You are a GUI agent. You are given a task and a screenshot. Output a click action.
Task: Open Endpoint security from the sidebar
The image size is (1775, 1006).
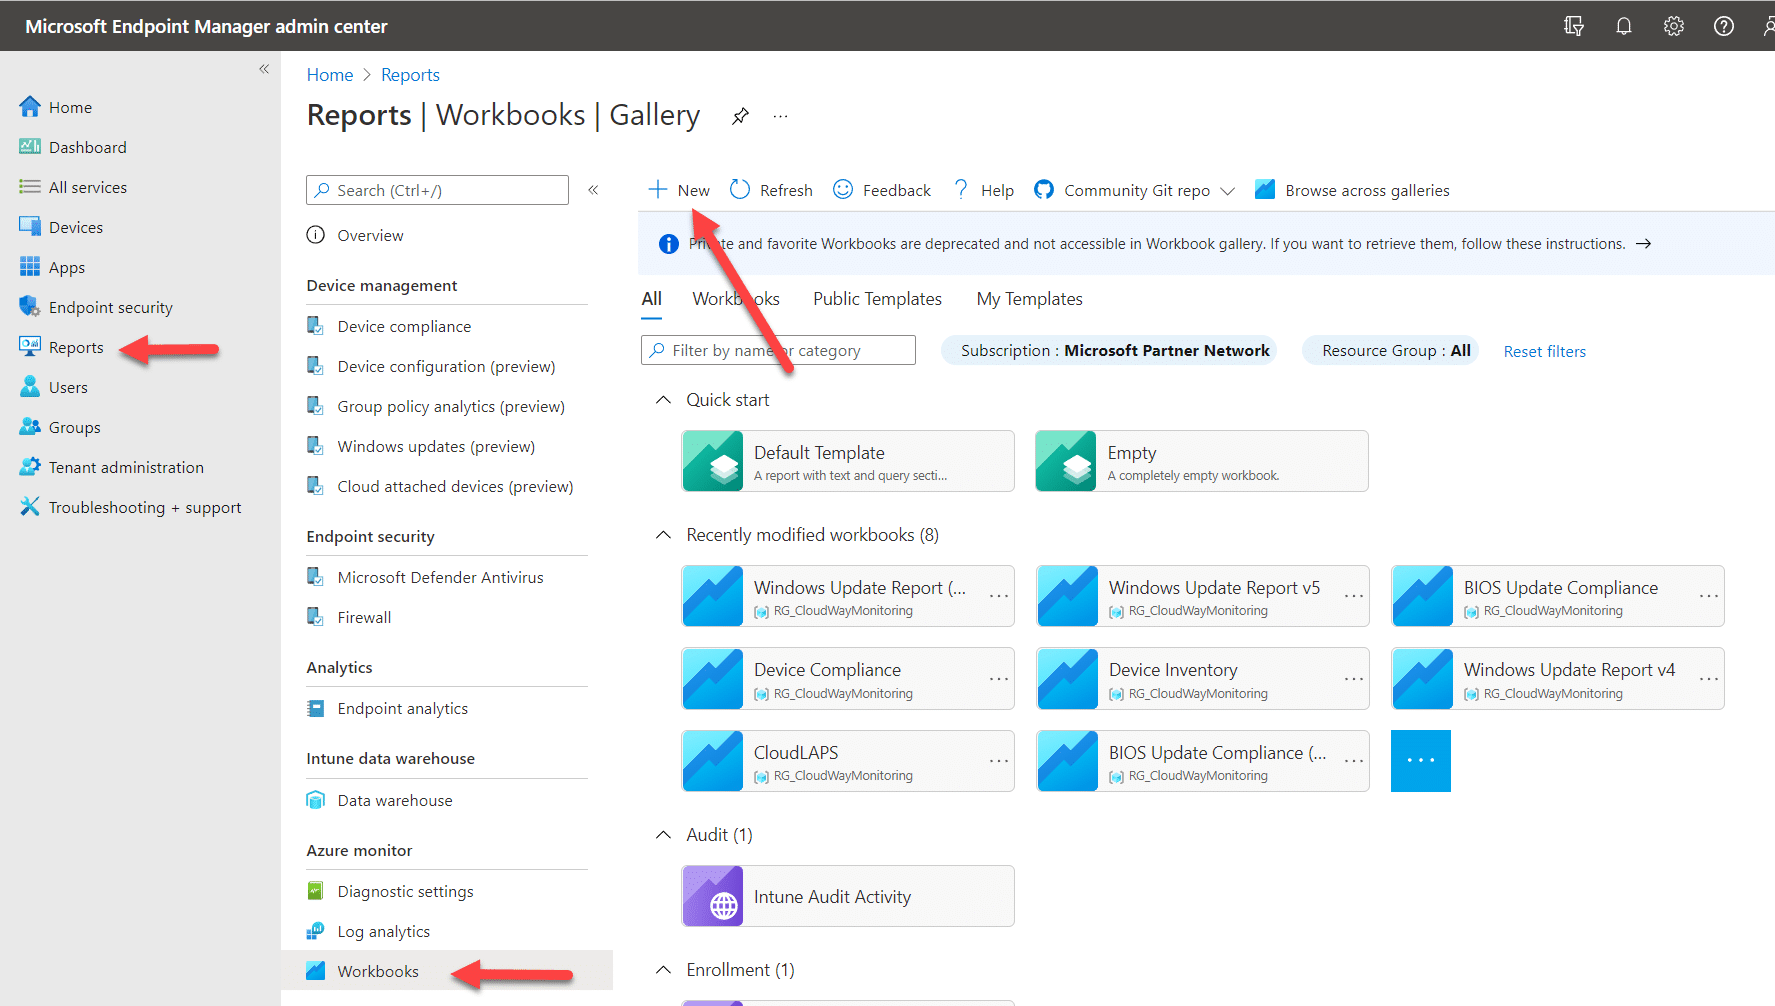pyautogui.click(x=109, y=306)
